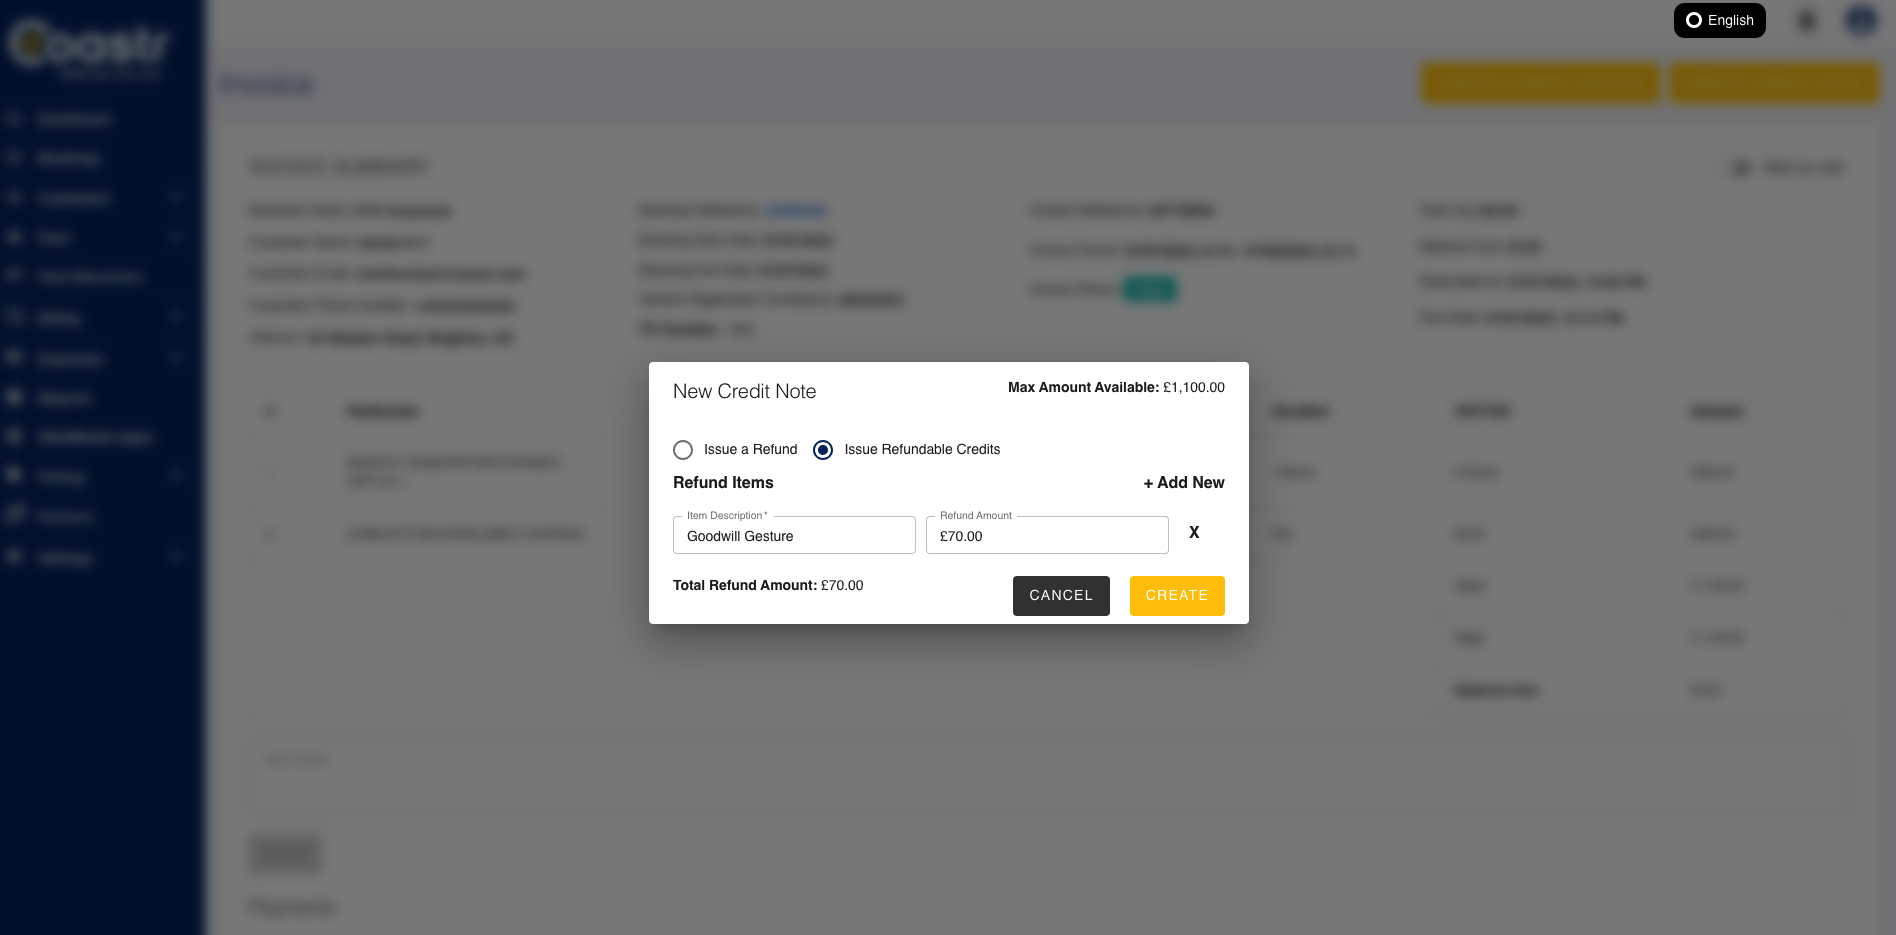The width and height of the screenshot is (1896, 935).
Task: Open the Bookings menu item label
Action: pyautogui.click(x=69, y=159)
